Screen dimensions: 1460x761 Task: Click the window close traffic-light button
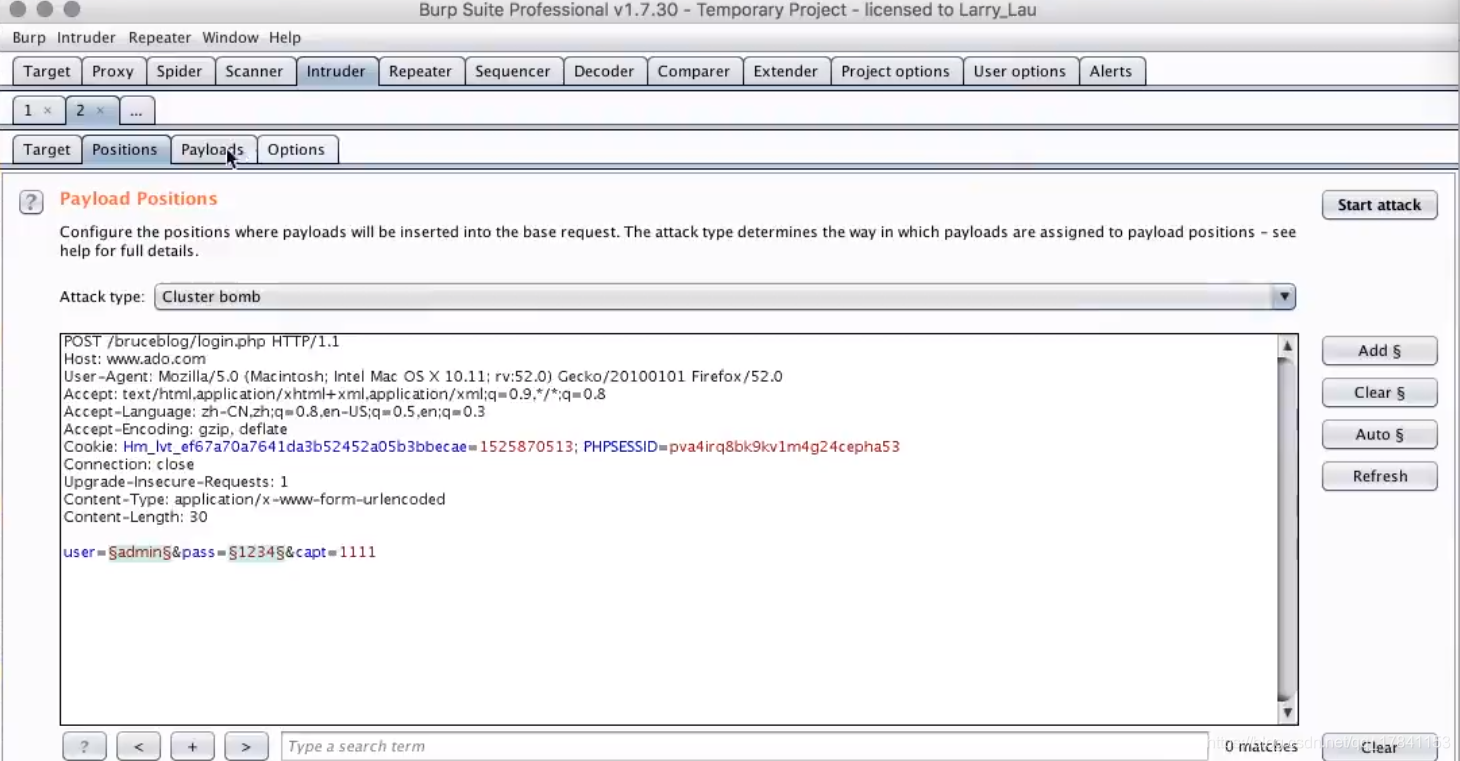pyautogui.click(x=19, y=10)
